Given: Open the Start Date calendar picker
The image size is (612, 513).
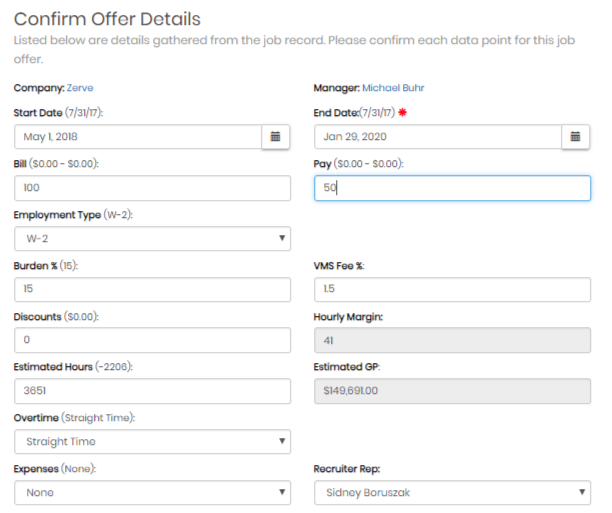Looking at the screenshot, I should [x=276, y=136].
